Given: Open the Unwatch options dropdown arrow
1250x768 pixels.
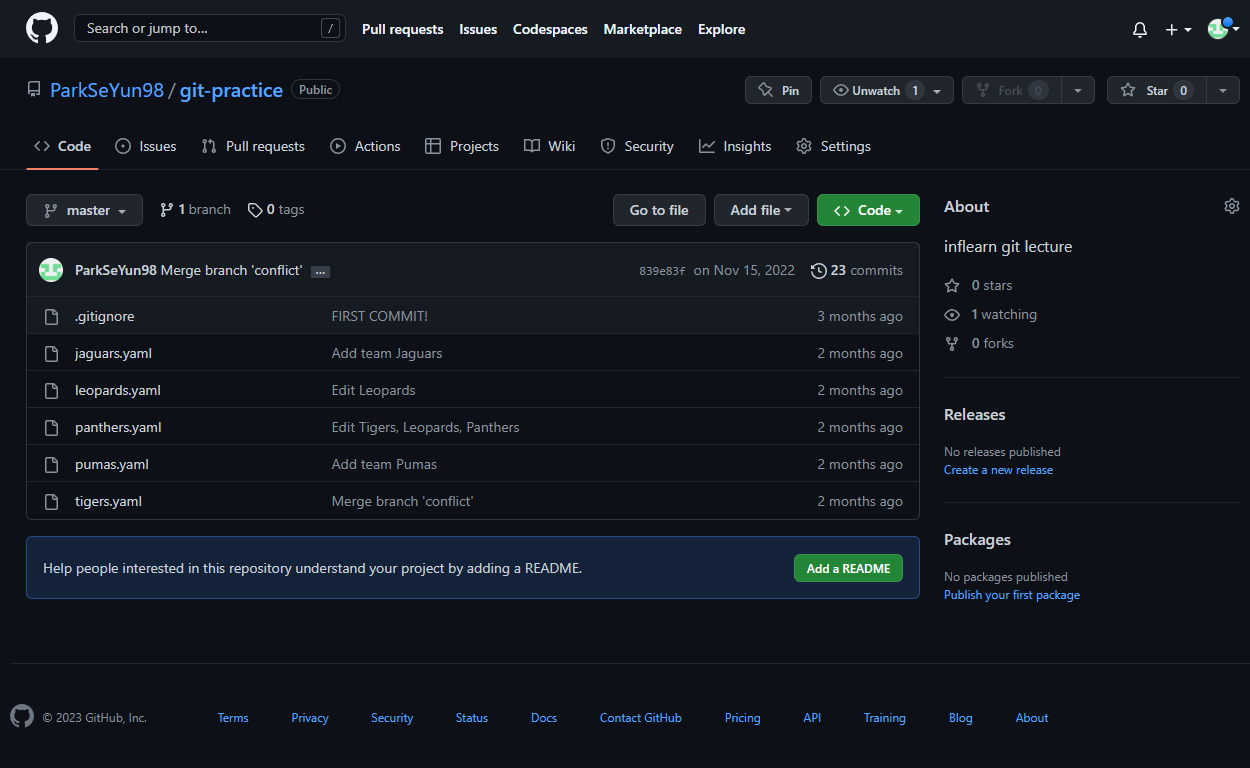Looking at the screenshot, I should click(938, 90).
